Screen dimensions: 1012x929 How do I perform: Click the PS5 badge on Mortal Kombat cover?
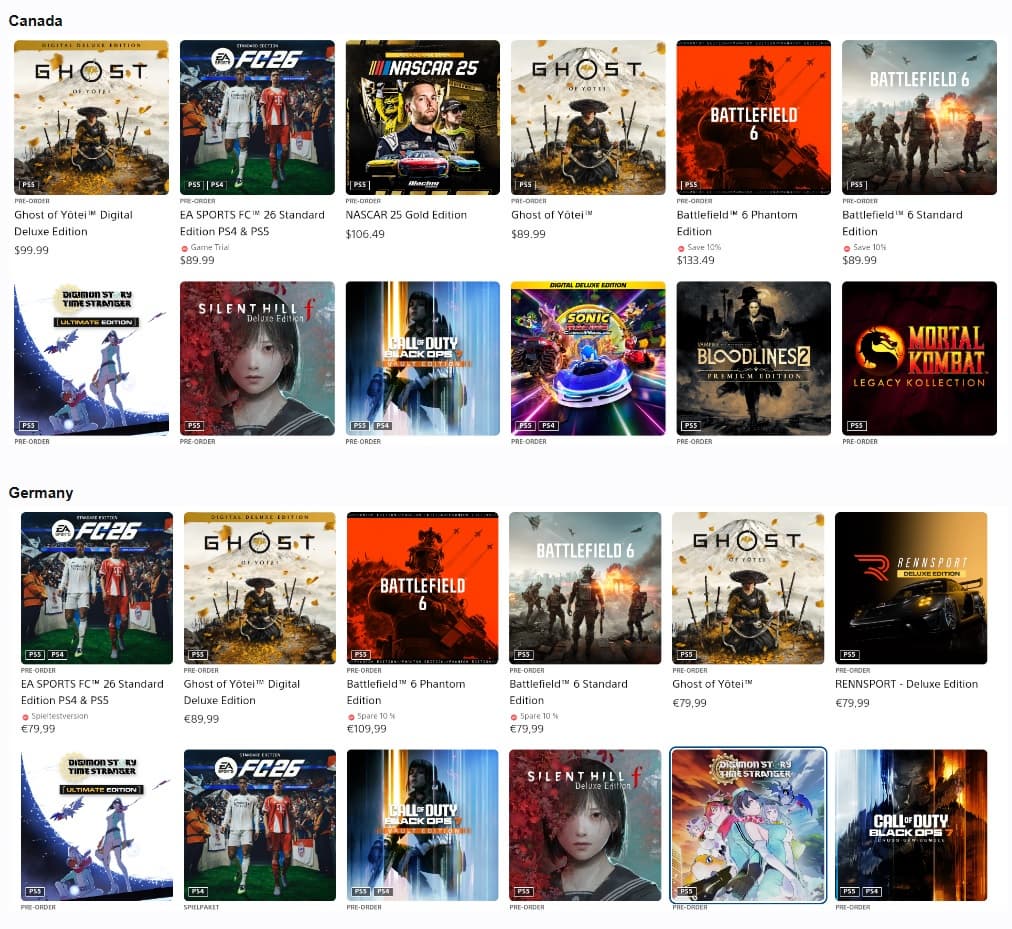click(x=856, y=425)
